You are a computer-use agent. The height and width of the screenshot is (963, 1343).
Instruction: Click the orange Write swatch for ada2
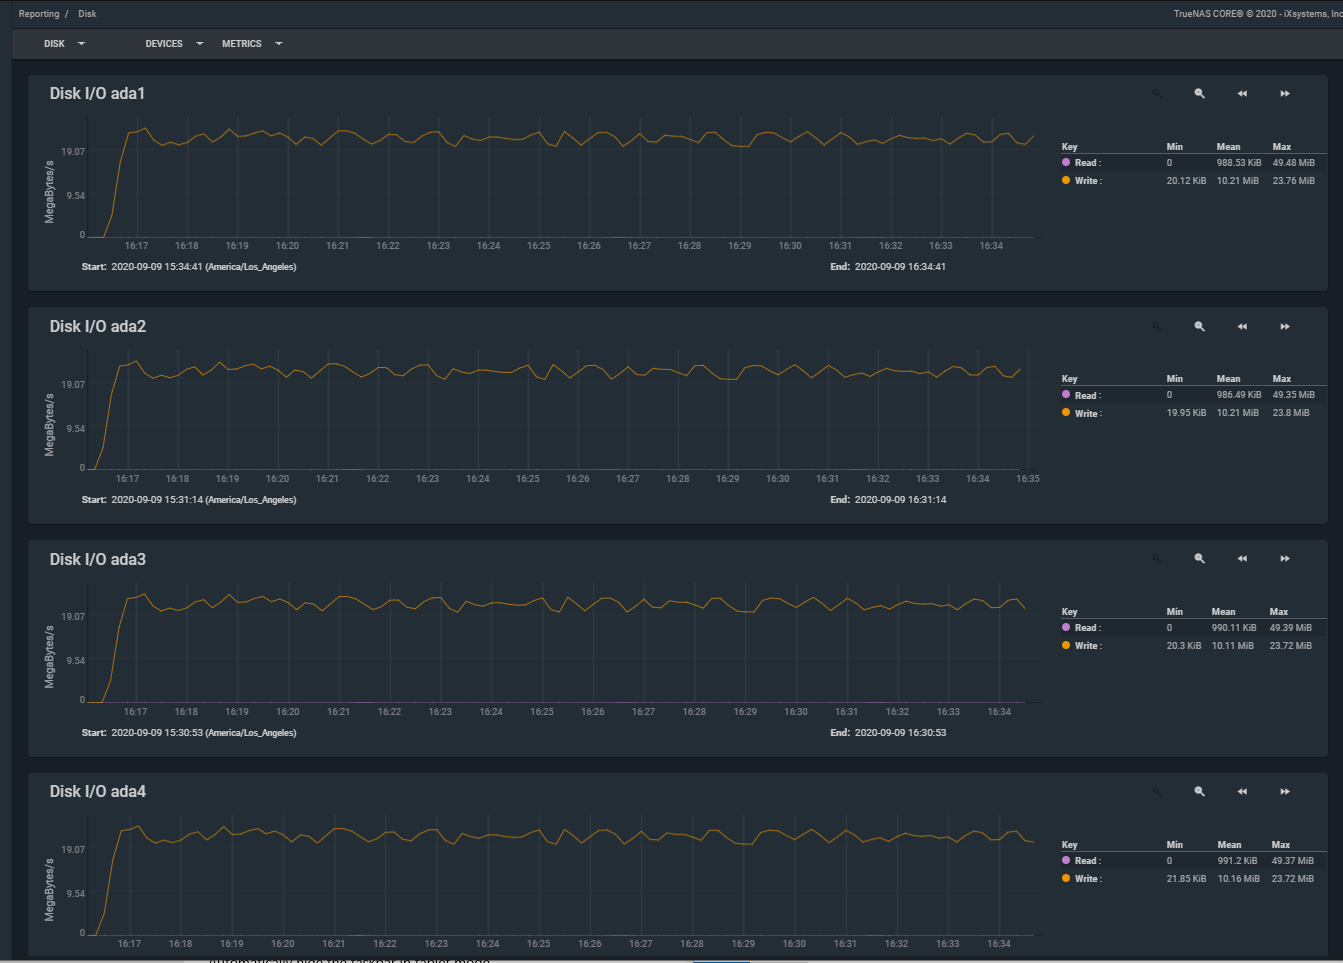1066,413
